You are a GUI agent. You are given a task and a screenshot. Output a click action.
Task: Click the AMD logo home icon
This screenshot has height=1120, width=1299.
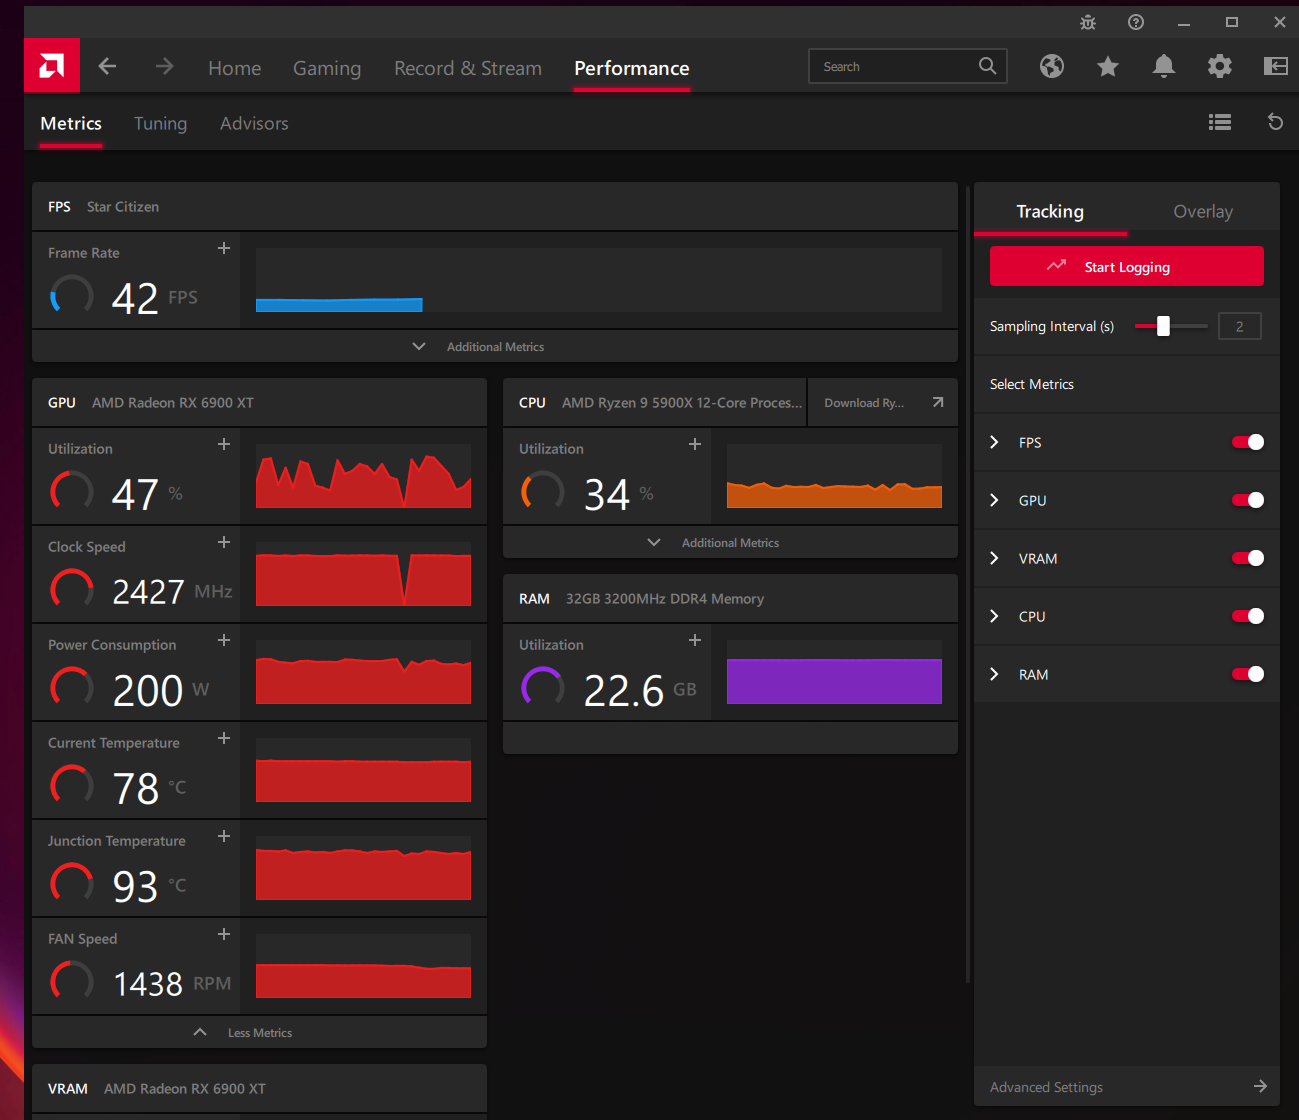coord(52,66)
